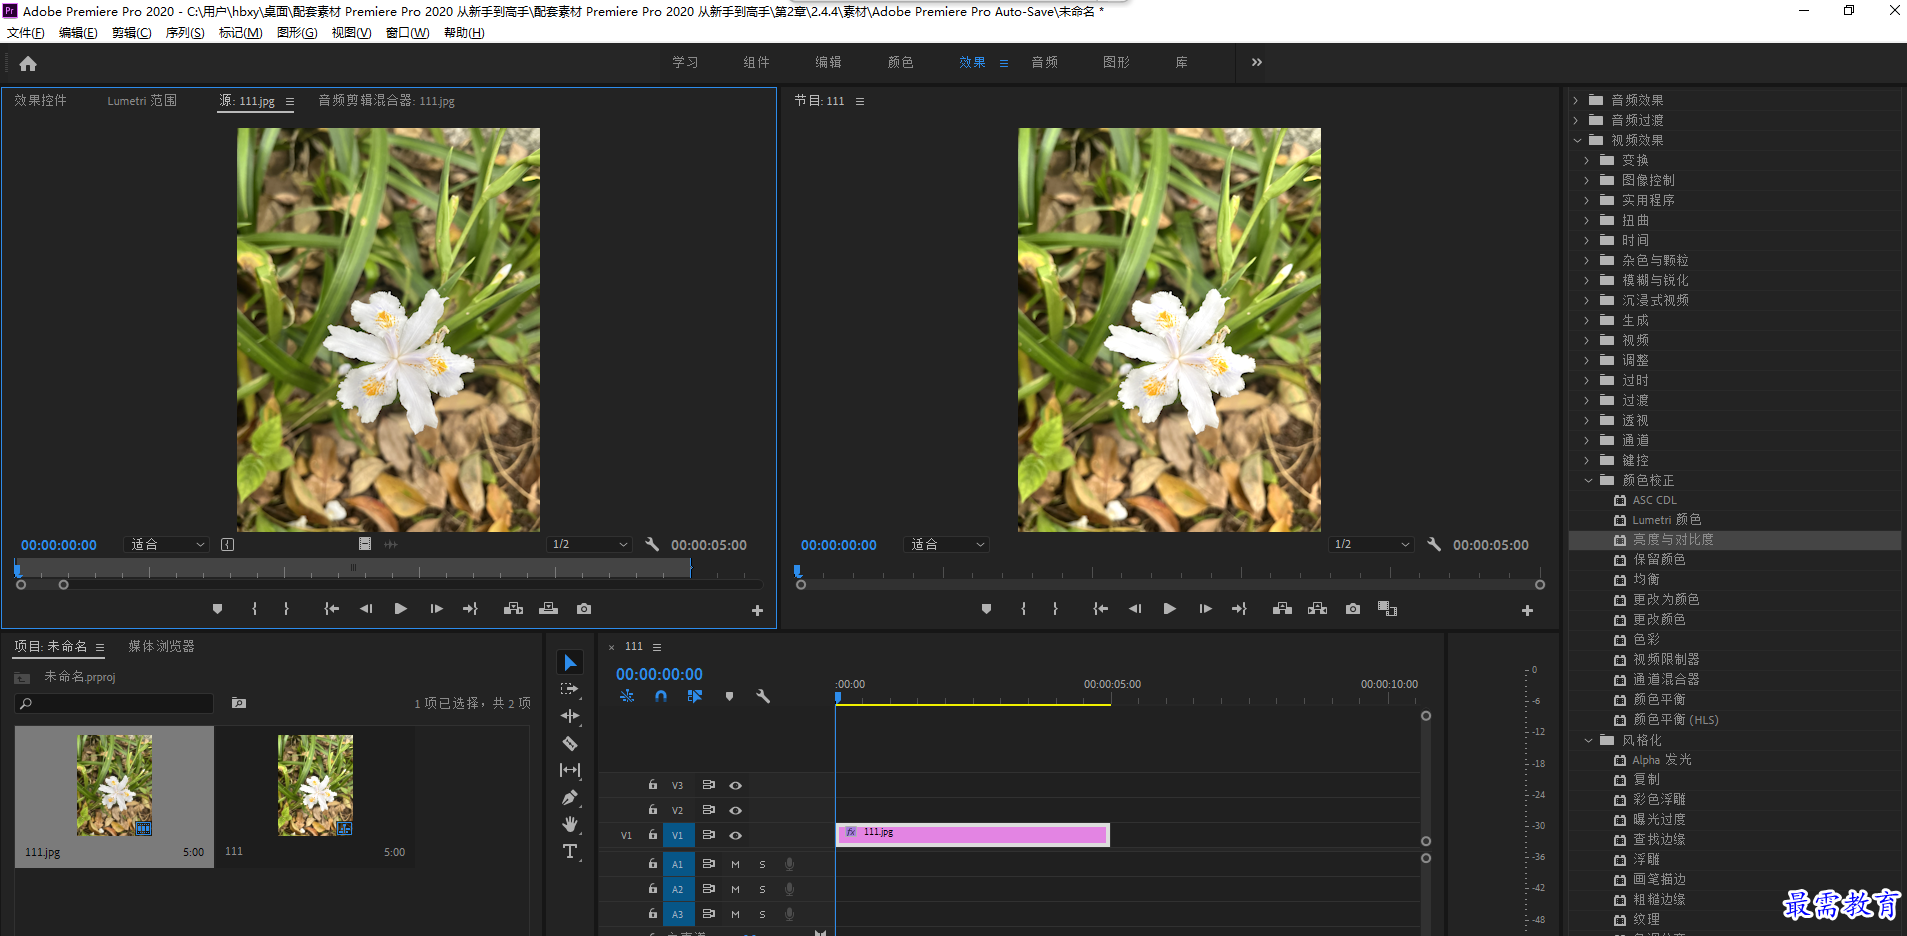This screenshot has width=1907, height=936.
Task: Open timeline display settings wrench
Action: click(763, 696)
